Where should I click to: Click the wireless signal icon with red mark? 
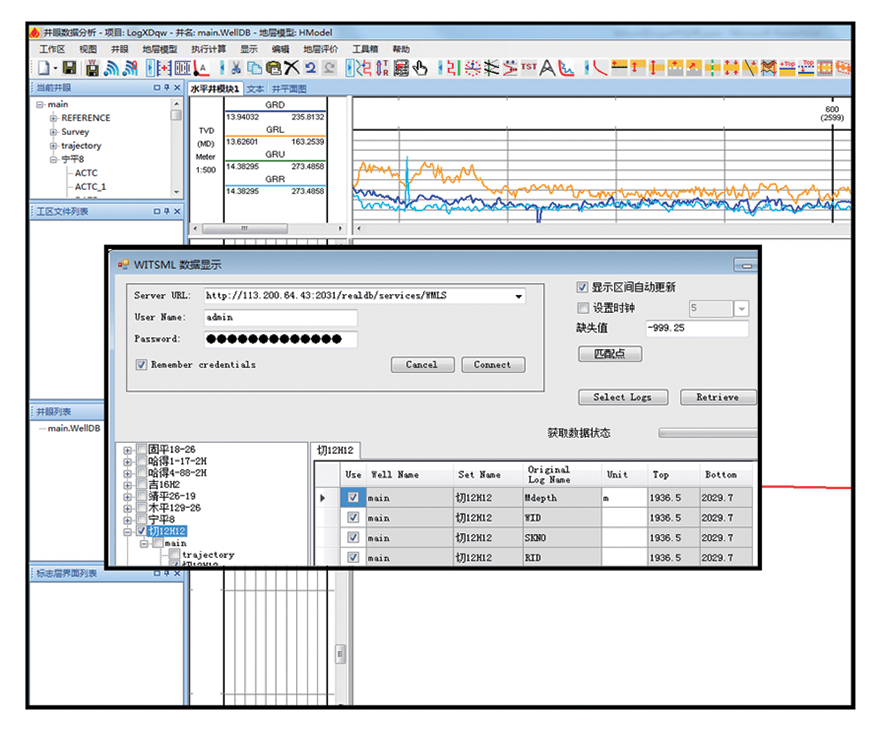coord(130,68)
